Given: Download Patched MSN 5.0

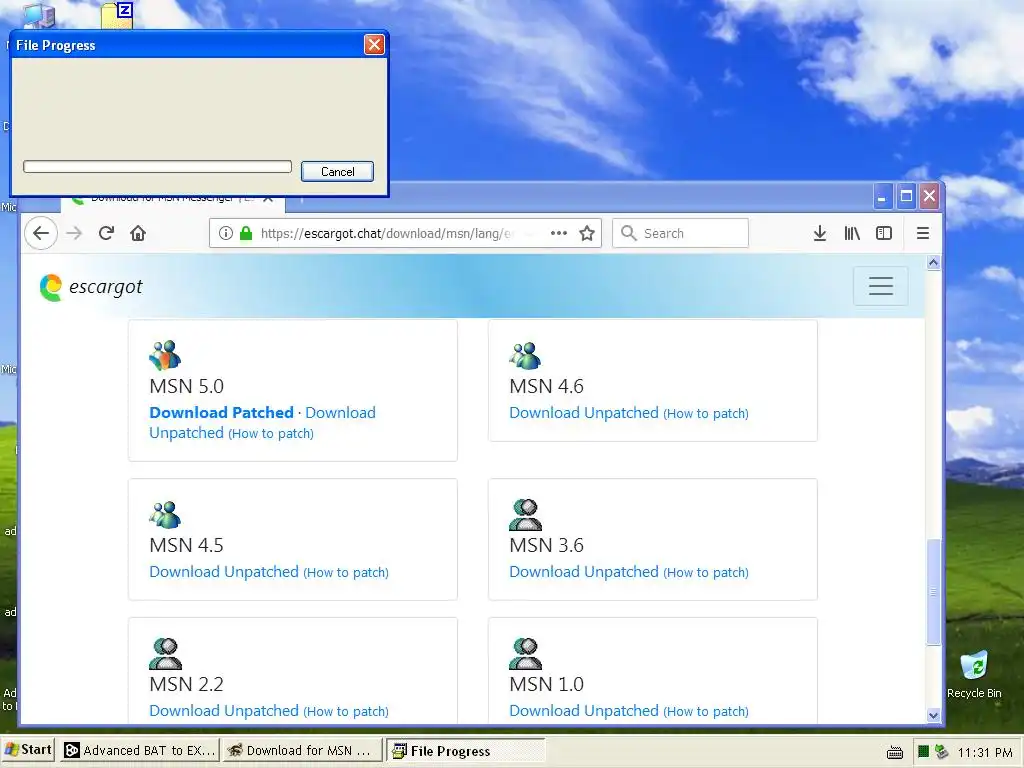Looking at the screenshot, I should click(x=221, y=413).
